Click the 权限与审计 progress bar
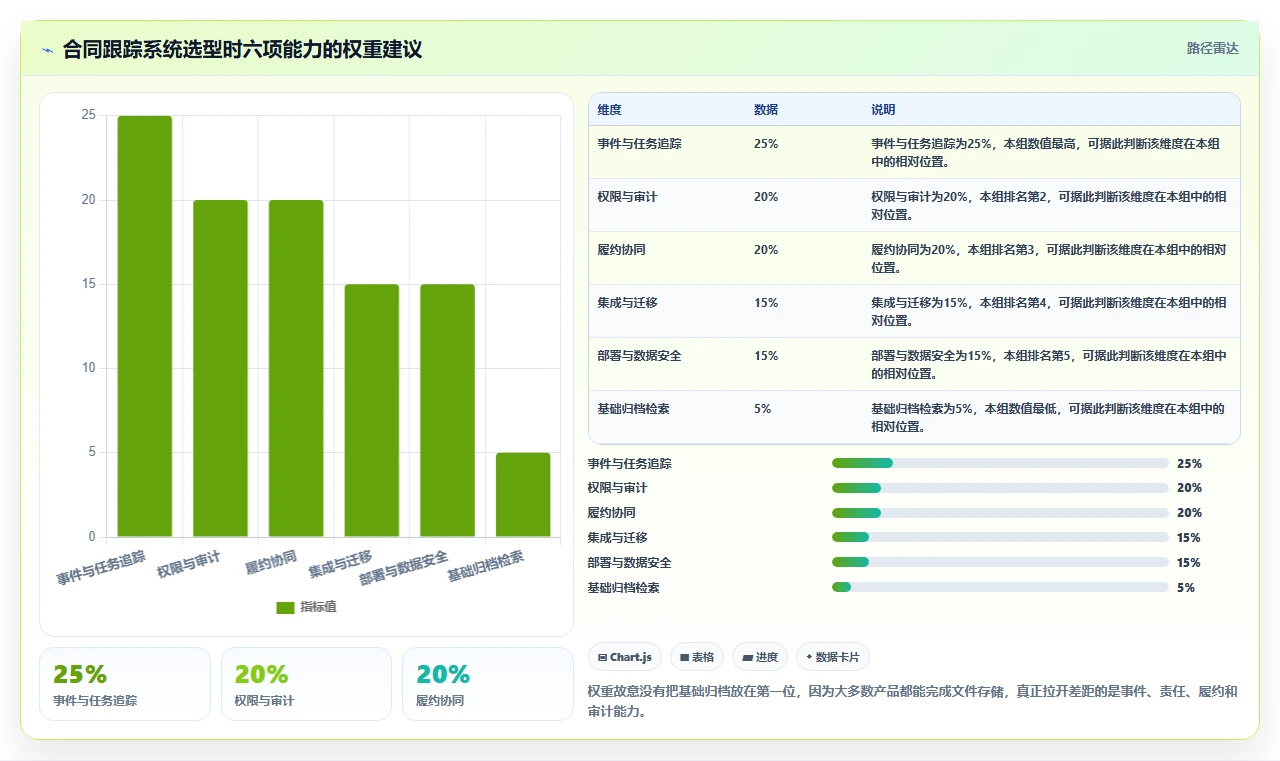Viewport: 1280px width, 761px height. click(1000, 488)
